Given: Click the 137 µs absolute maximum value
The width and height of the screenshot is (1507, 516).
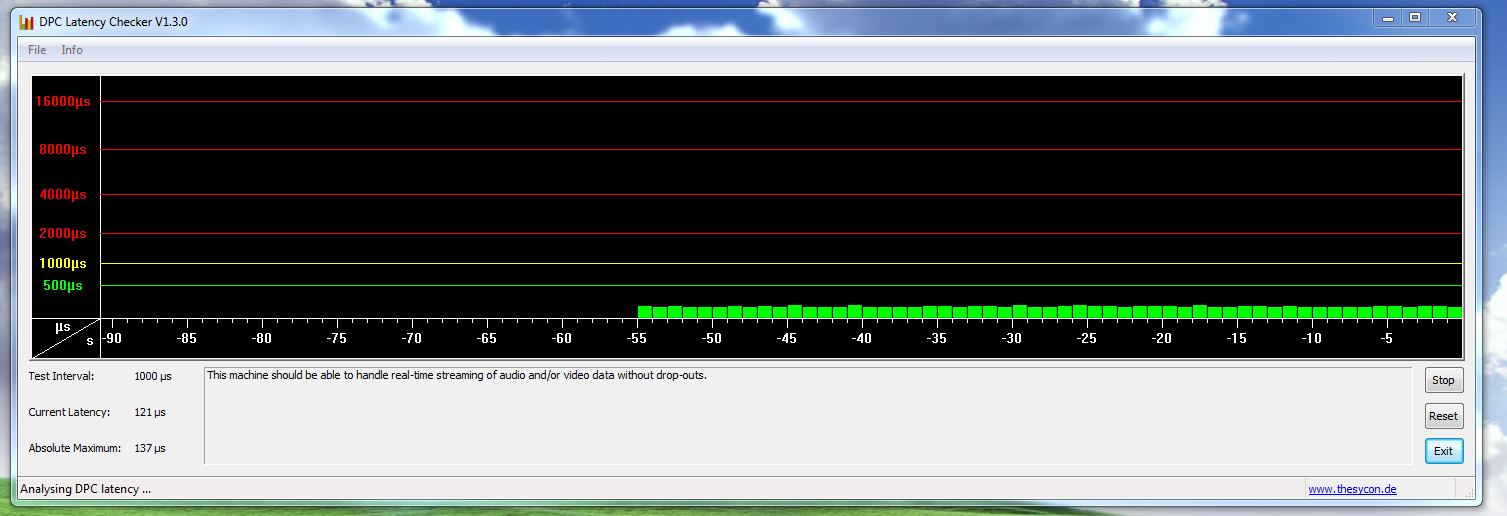Looking at the screenshot, I should [x=149, y=448].
